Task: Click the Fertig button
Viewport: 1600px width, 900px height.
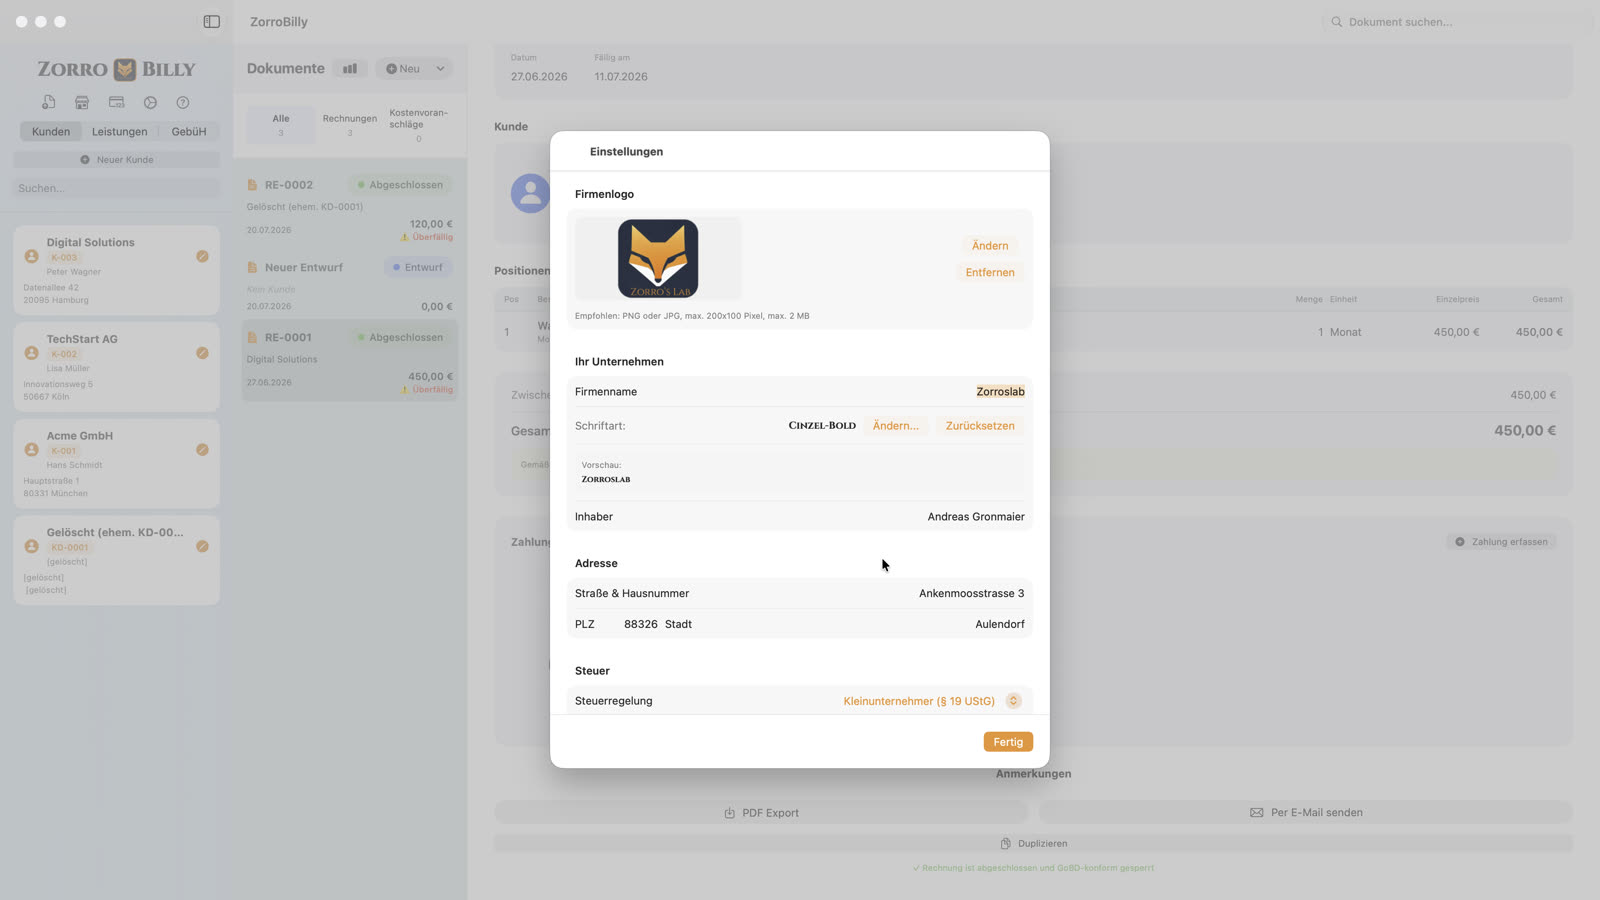Action: (1008, 742)
